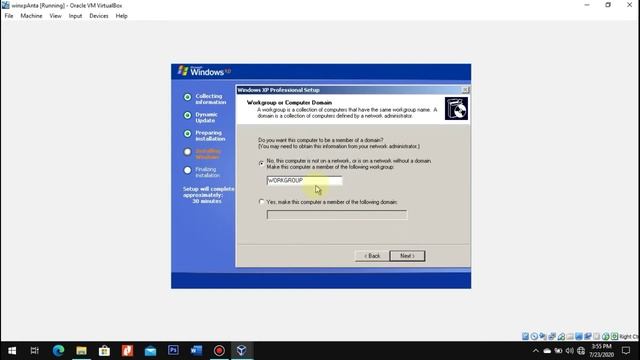The image size is (640, 360).
Task: Click in the WORKGROUP name field
Action: tap(304, 180)
